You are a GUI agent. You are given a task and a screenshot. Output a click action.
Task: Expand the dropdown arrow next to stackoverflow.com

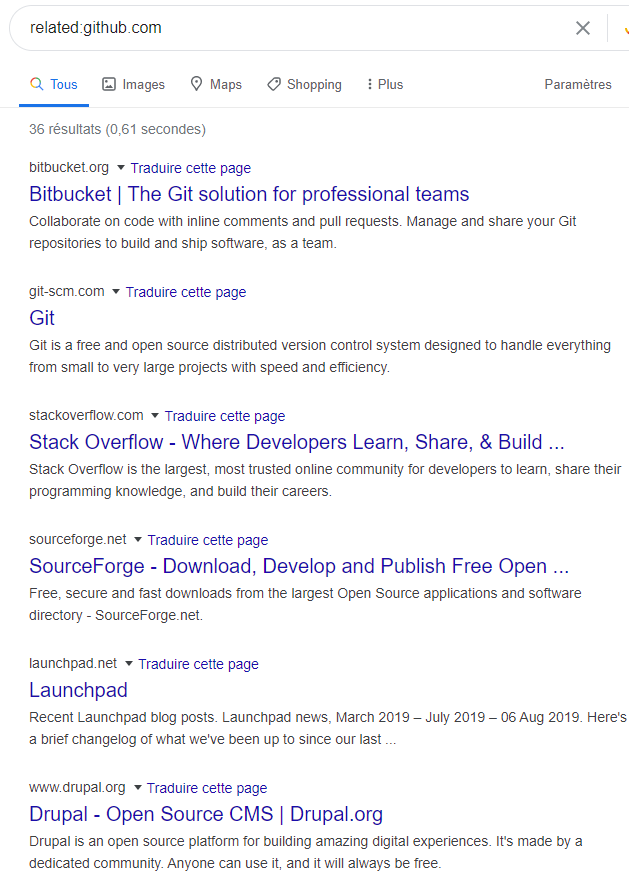click(155, 416)
